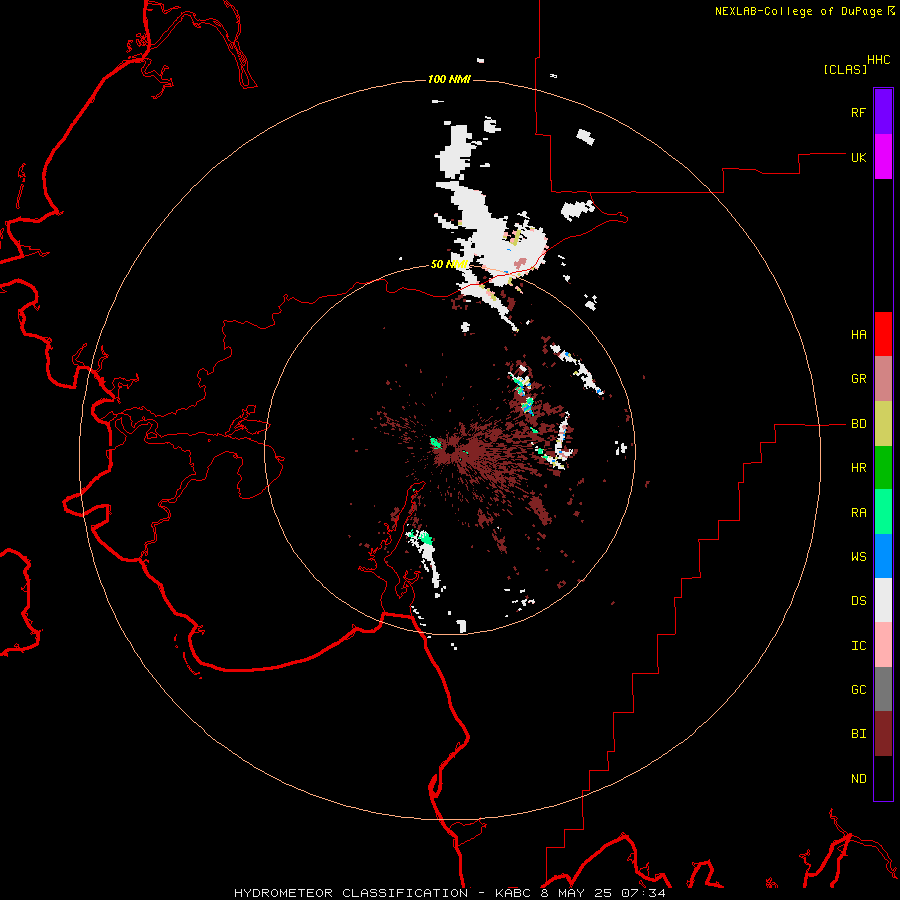This screenshot has width=900, height=900.
Task: Click the BD legend label
Action: pos(859,424)
